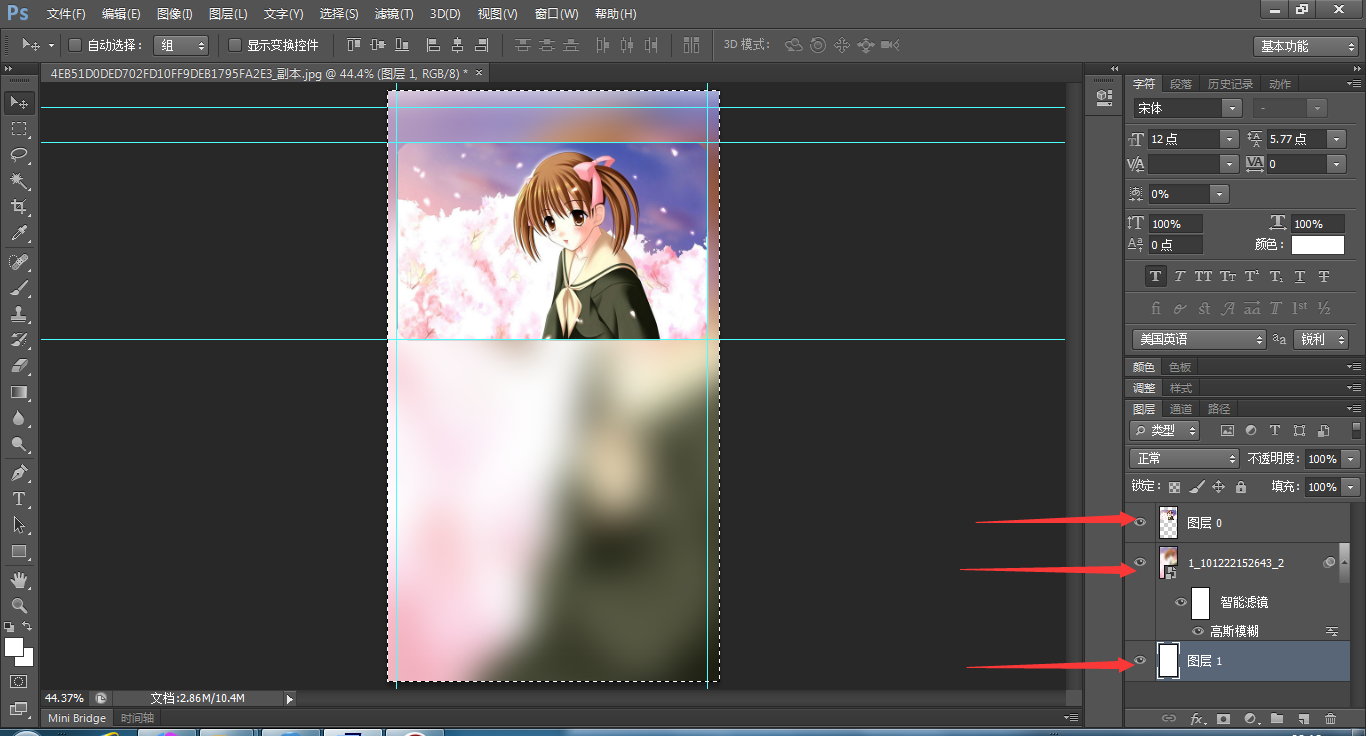The image size is (1366, 736).
Task: Select the Eyedropper tool
Action: pyautogui.click(x=19, y=234)
